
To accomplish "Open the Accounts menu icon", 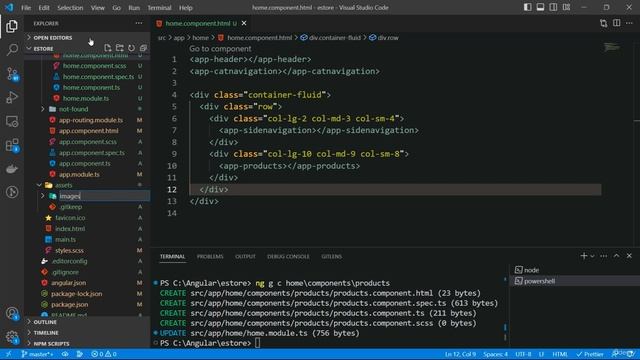I will tap(12, 313).
